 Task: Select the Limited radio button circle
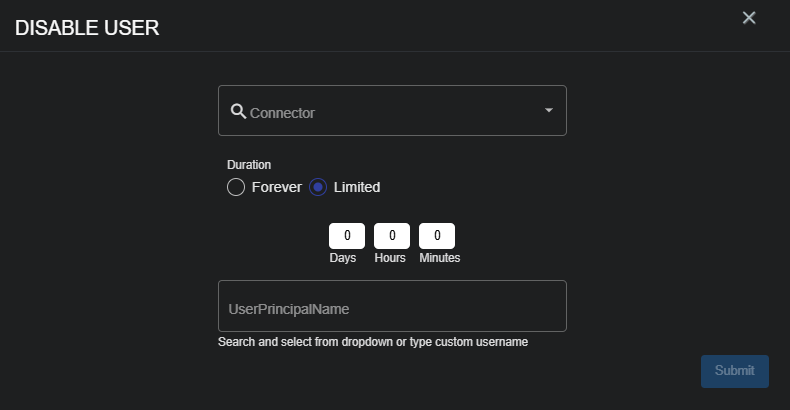click(x=318, y=187)
